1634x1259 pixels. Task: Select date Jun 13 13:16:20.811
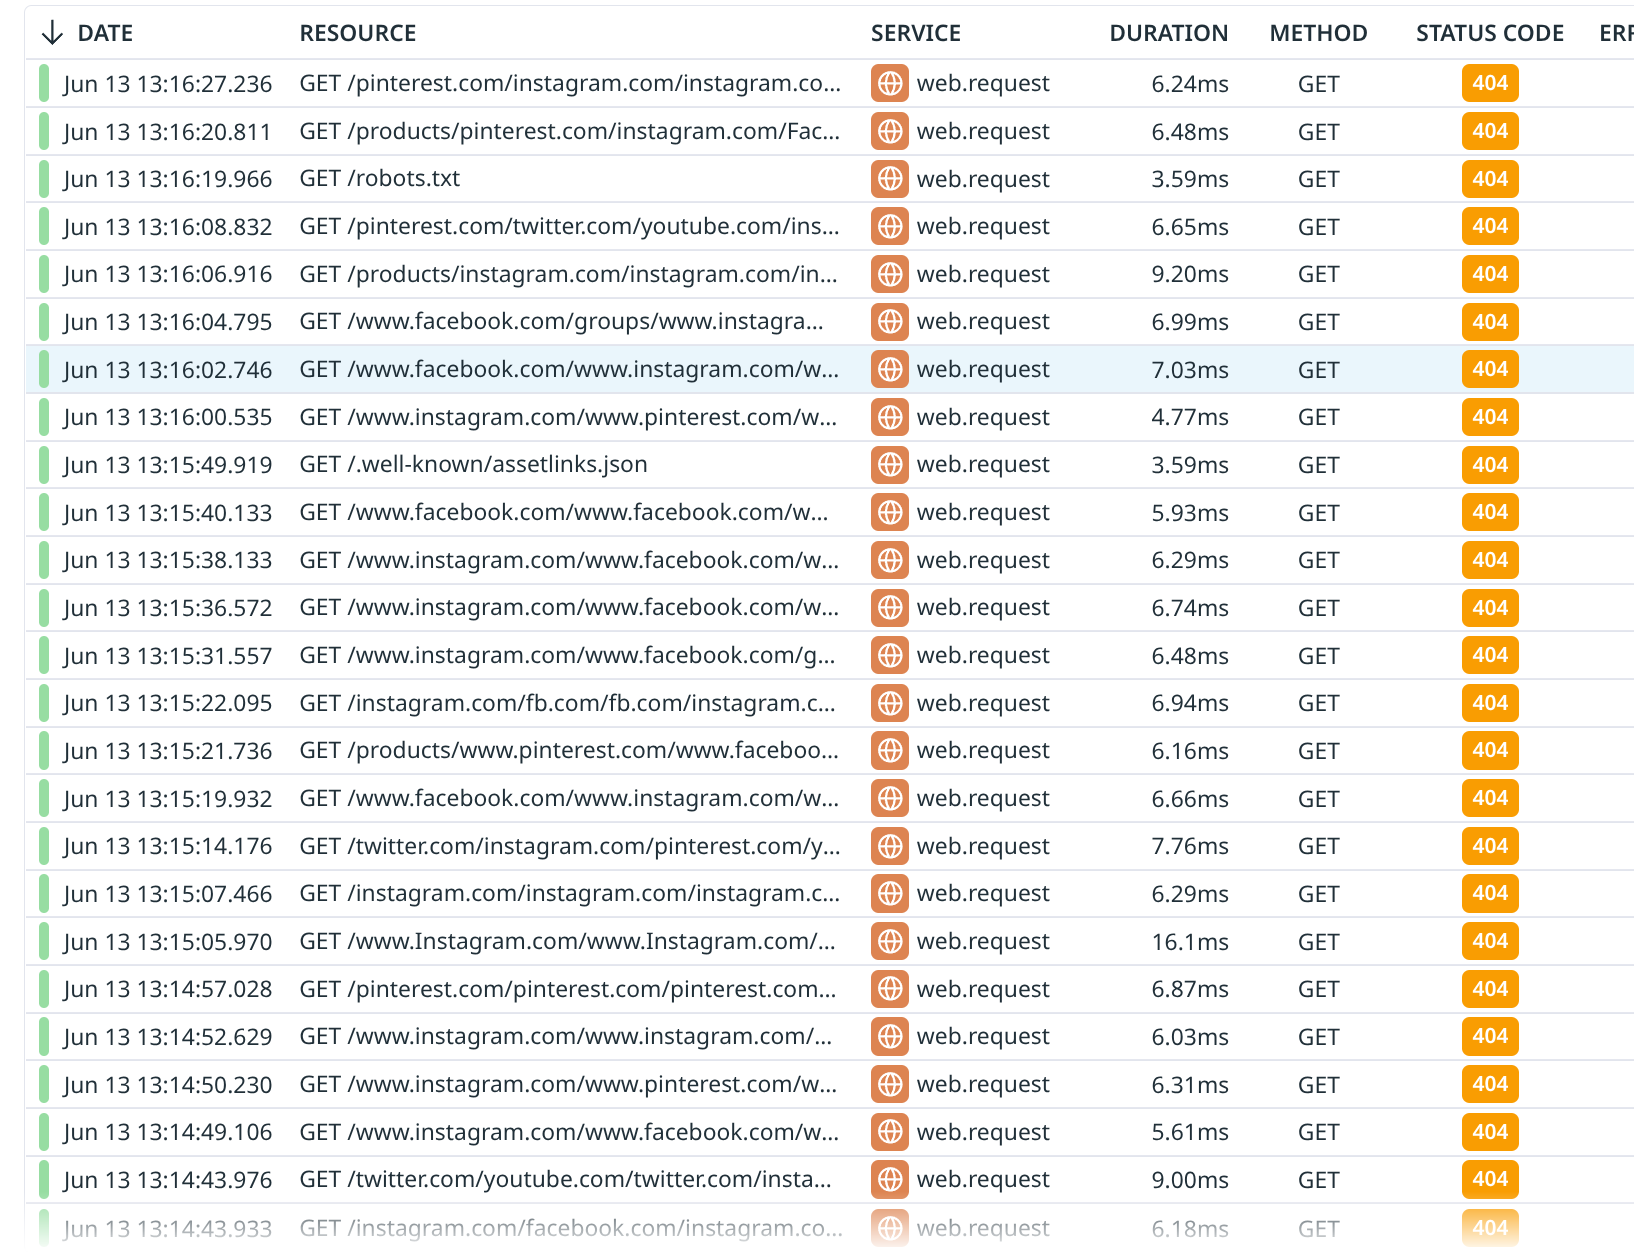pos(168,131)
